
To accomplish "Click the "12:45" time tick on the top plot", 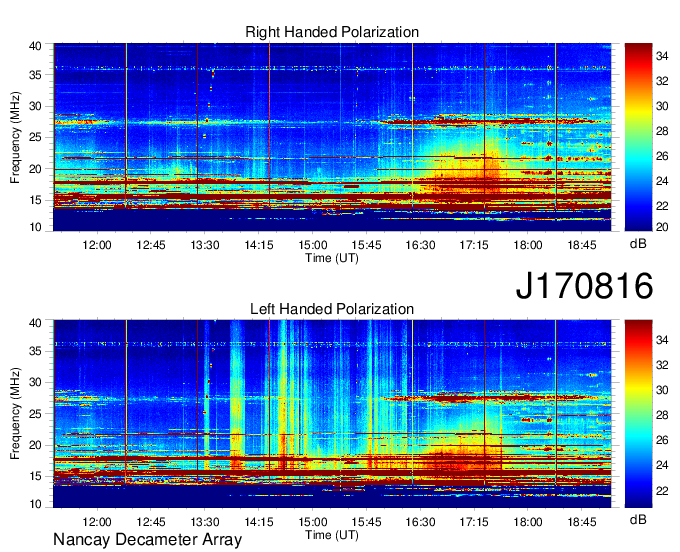I will click(x=151, y=245).
